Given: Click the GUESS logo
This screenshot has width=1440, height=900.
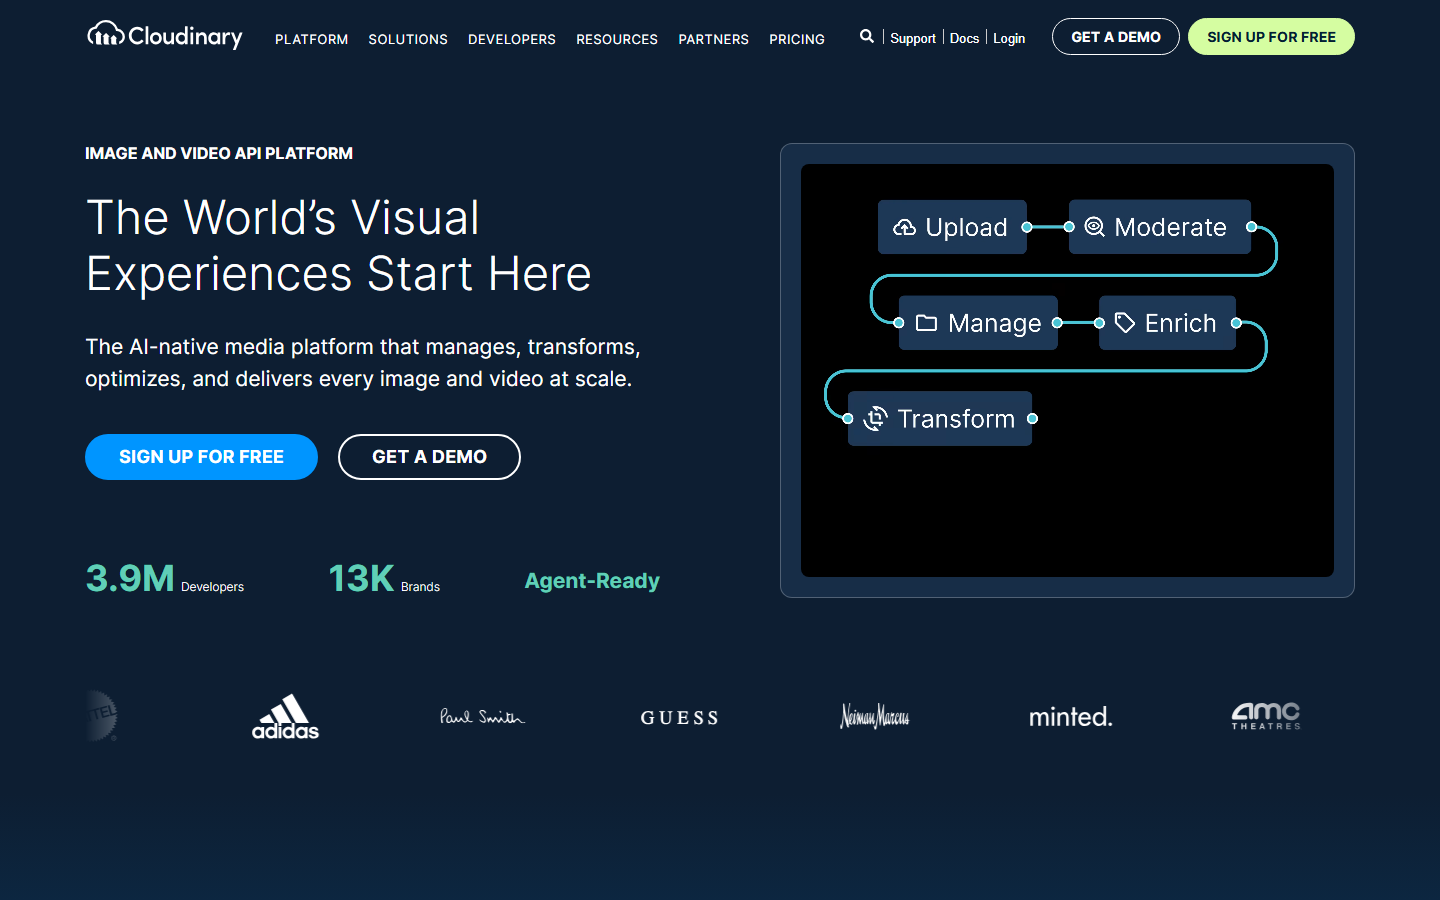Looking at the screenshot, I should click(679, 718).
